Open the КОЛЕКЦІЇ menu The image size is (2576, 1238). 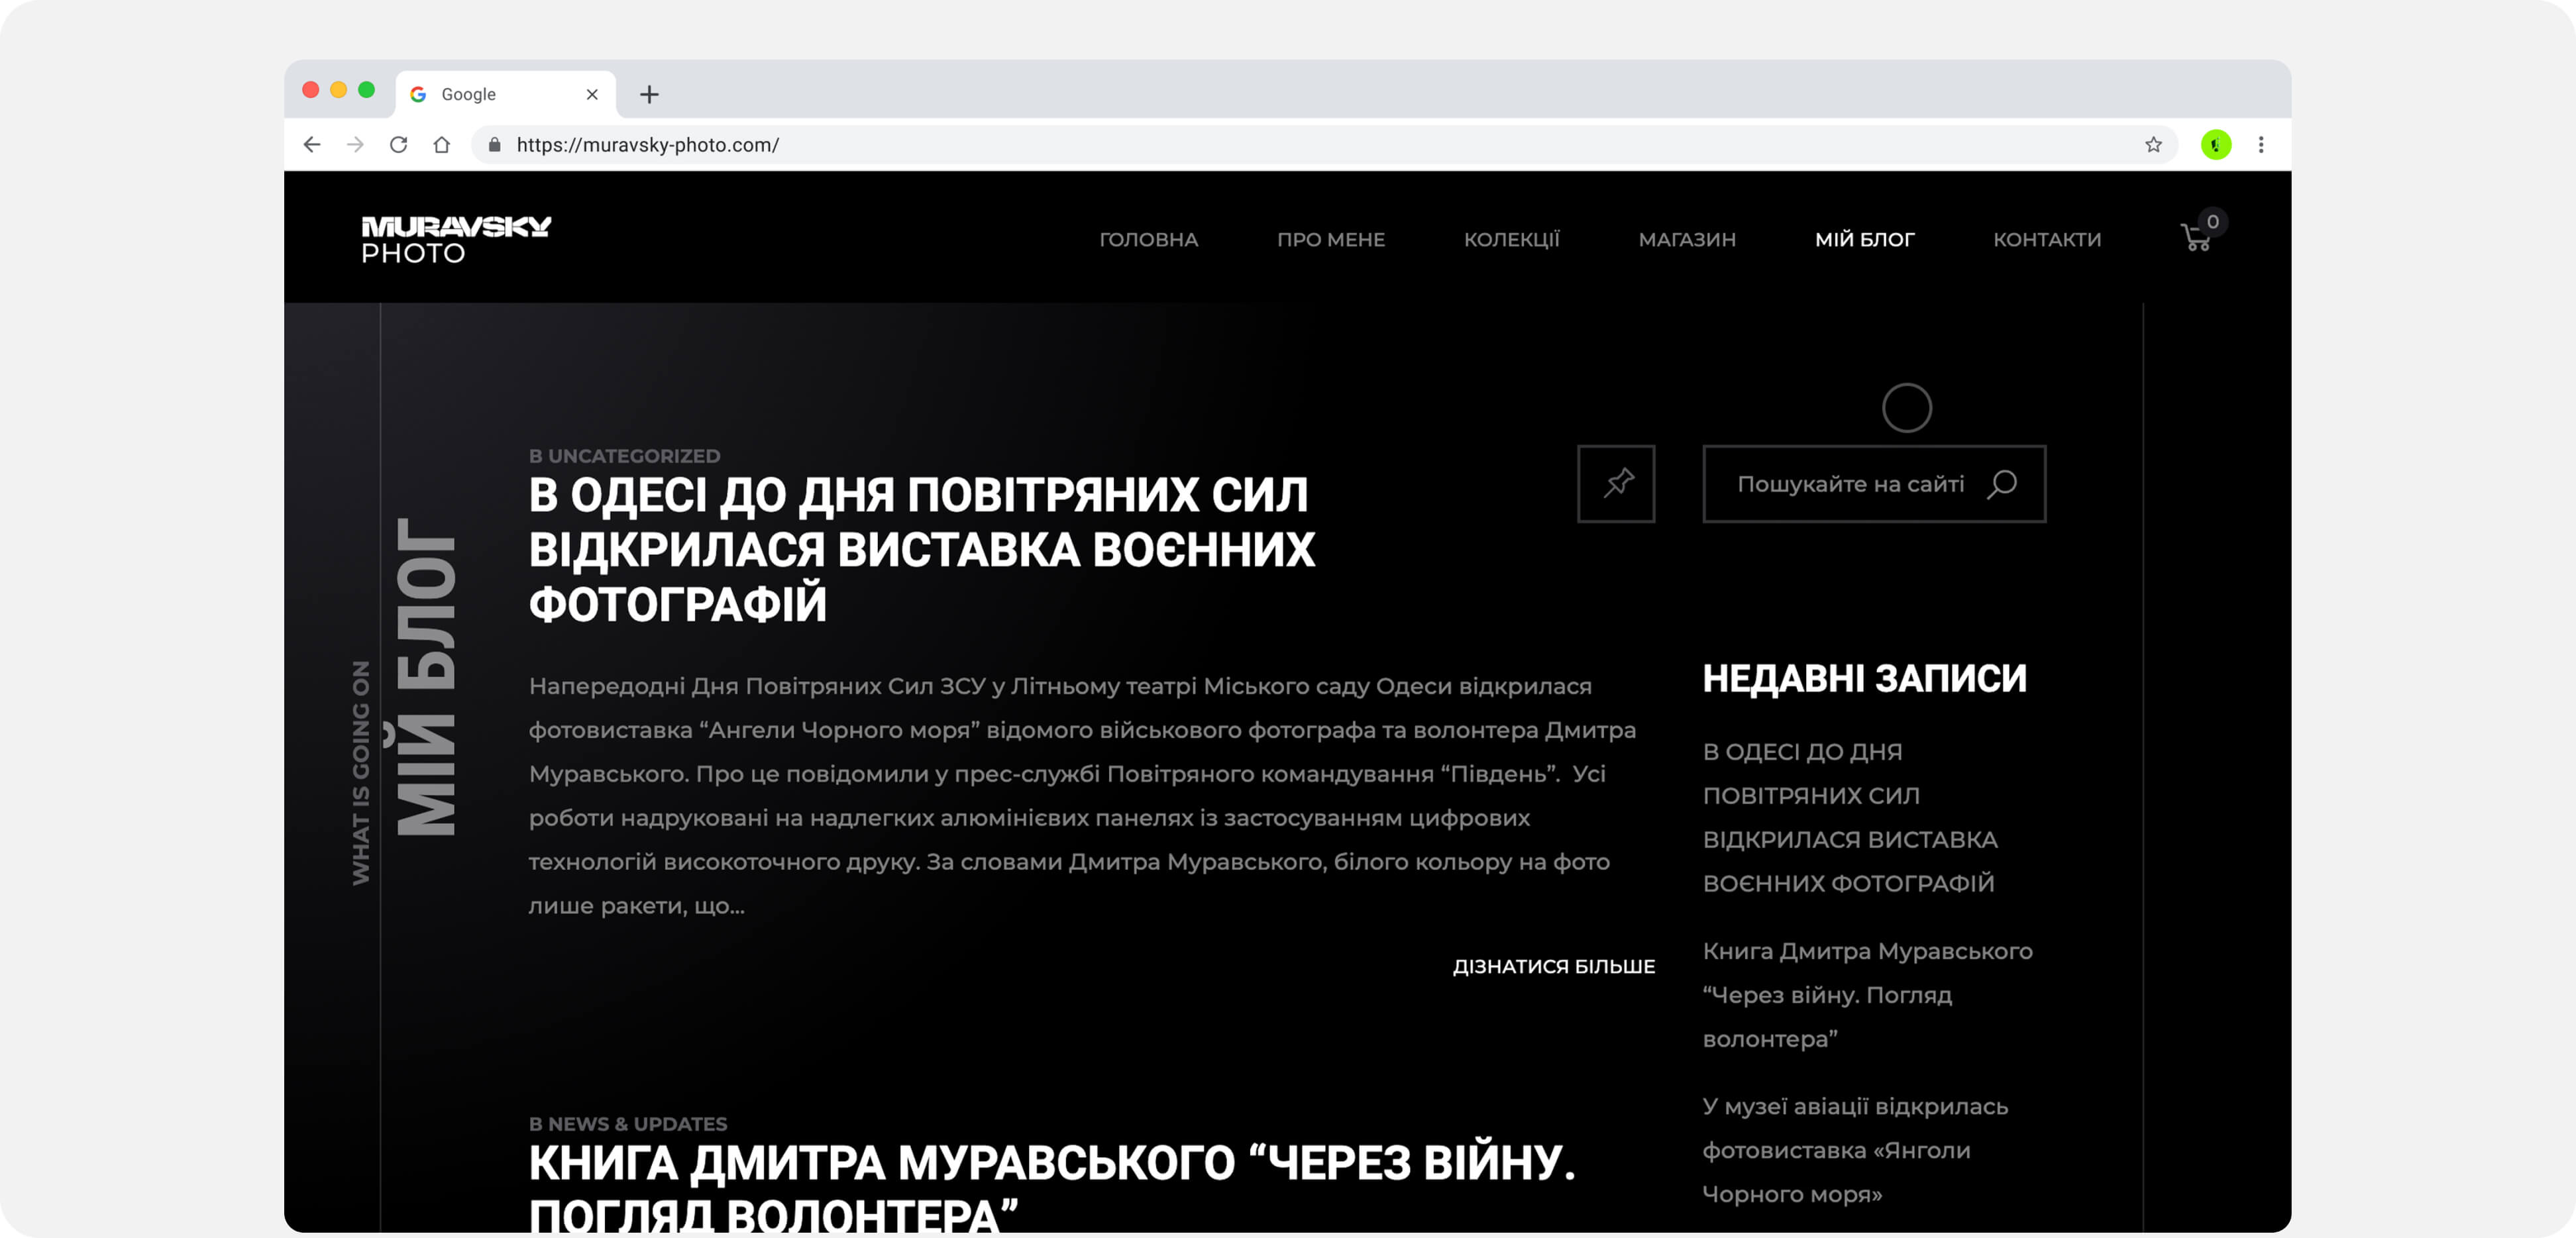1511,240
